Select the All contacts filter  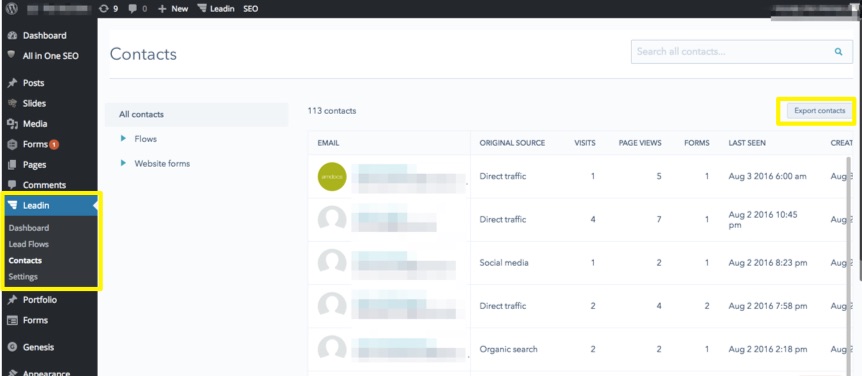196,114
